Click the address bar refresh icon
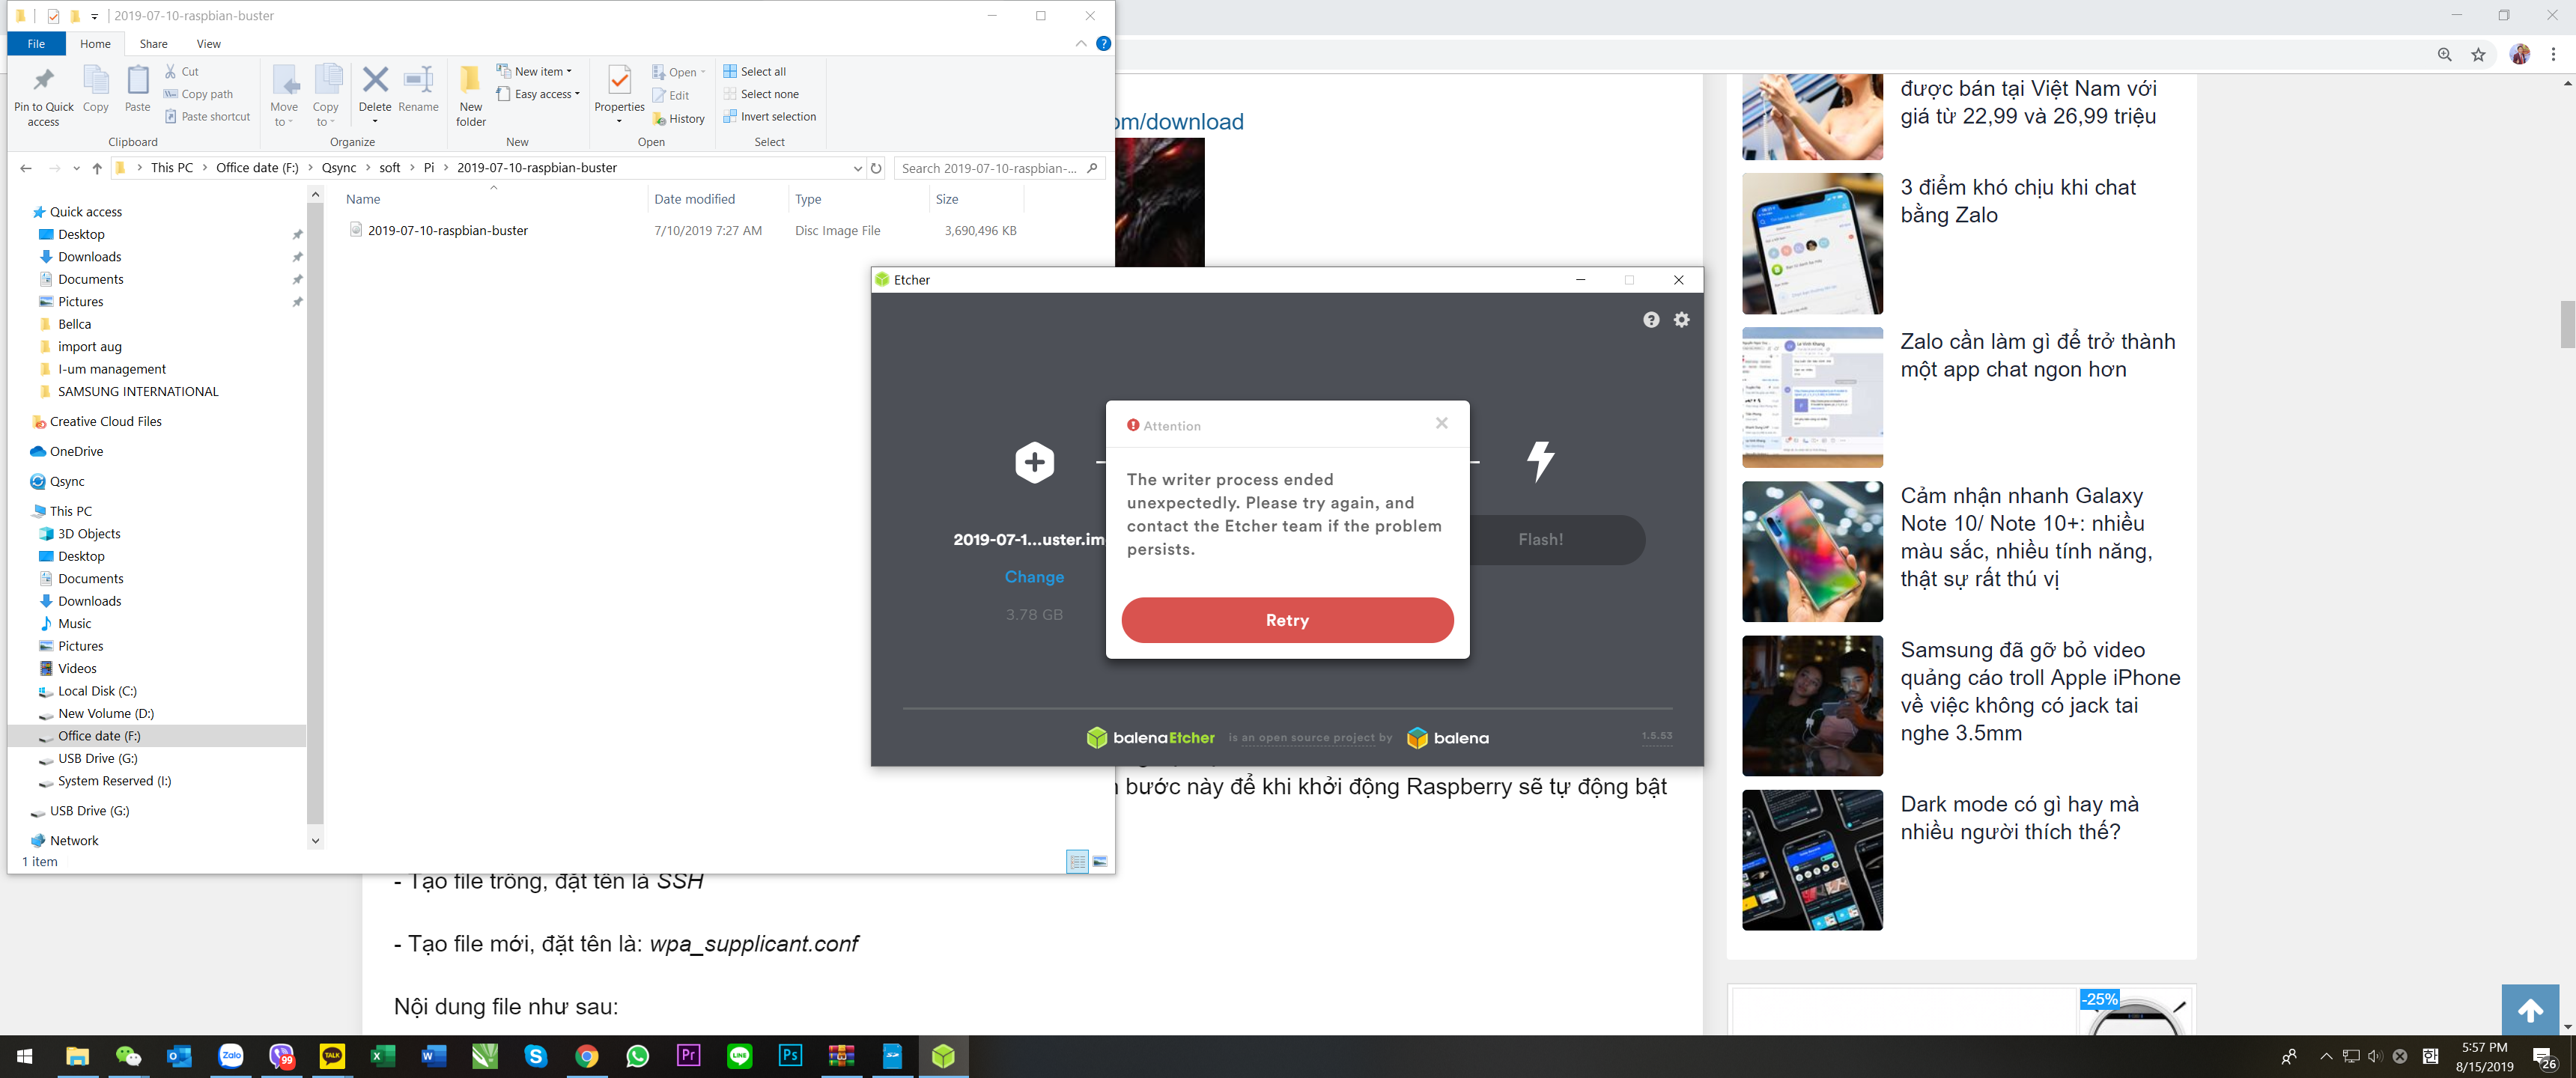The height and width of the screenshot is (1078, 2576). pos(876,168)
